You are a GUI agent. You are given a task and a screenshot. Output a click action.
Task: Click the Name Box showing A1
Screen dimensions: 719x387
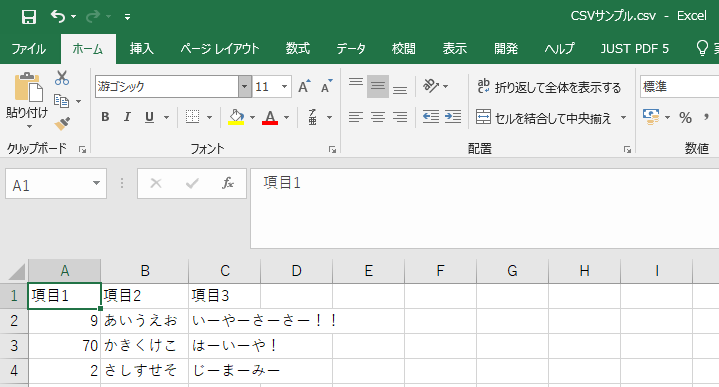point(56,184)
